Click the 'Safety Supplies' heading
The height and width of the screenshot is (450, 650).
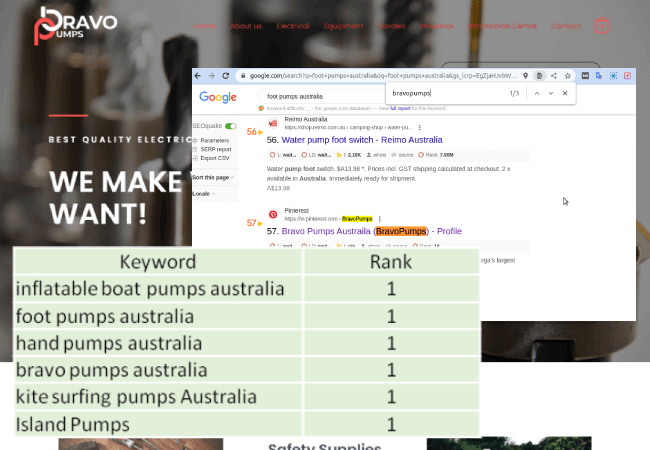pyautogui.click(x=325, y=447)
